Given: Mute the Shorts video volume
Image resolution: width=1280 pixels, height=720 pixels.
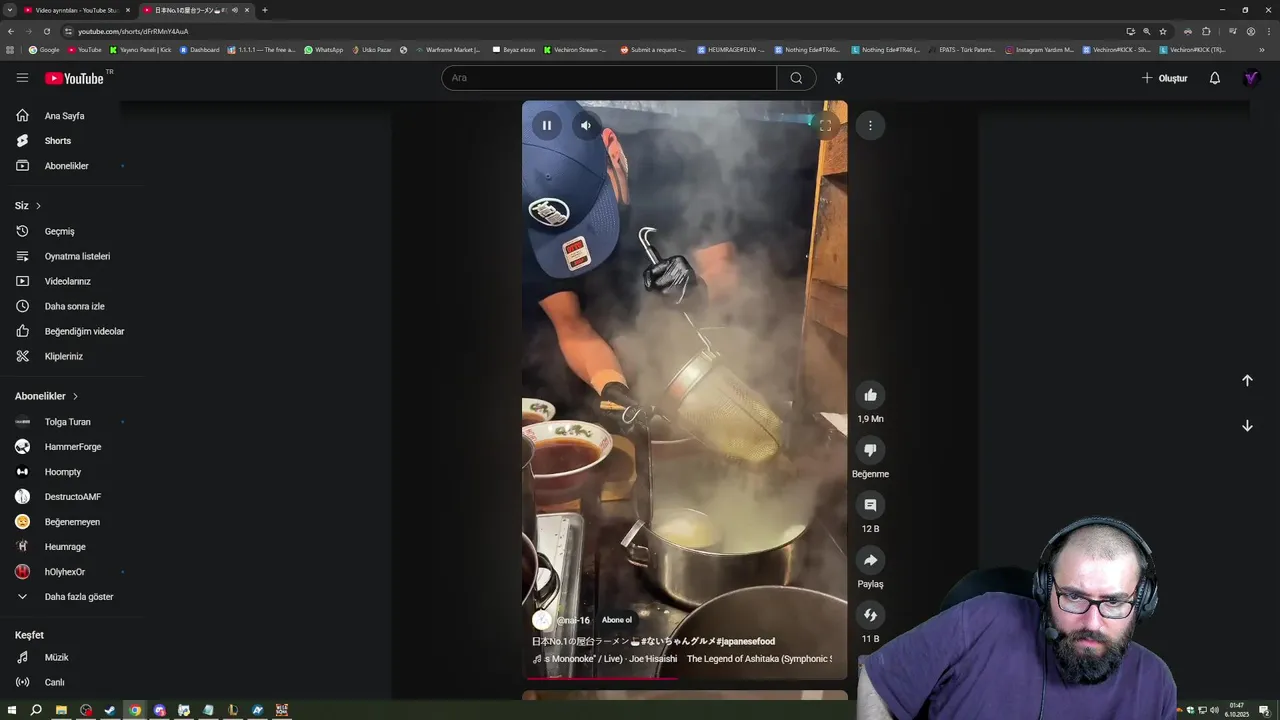Looking at the screenshot, I should click(586, 125).
